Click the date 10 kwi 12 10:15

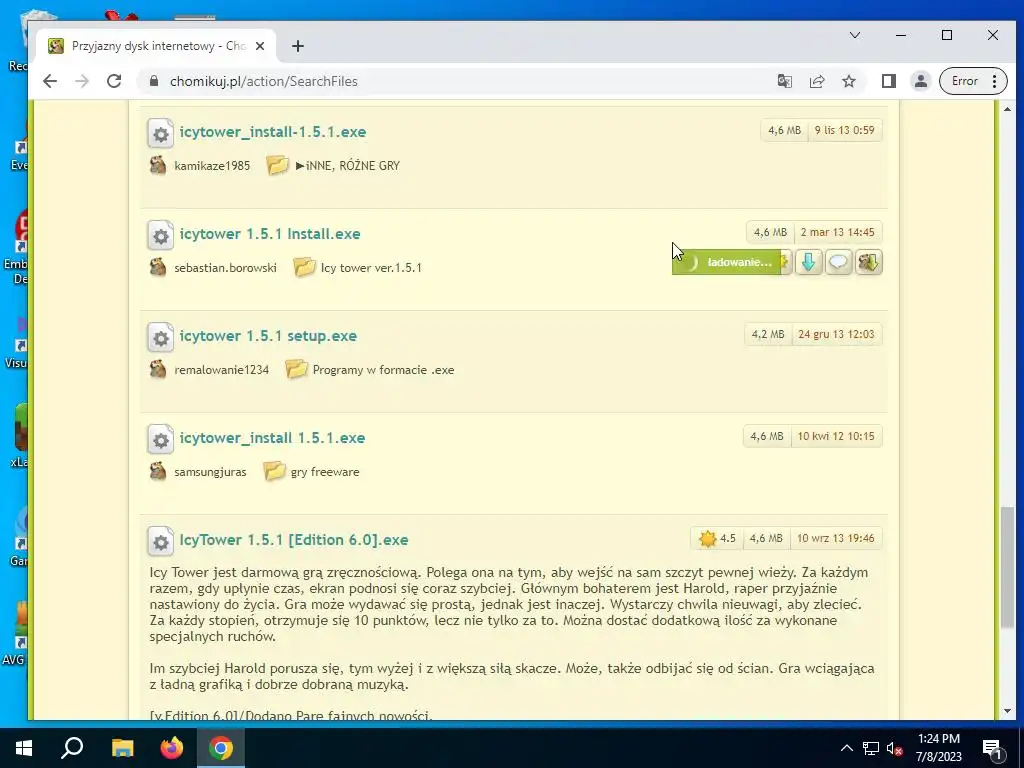(x=836, y=436)
